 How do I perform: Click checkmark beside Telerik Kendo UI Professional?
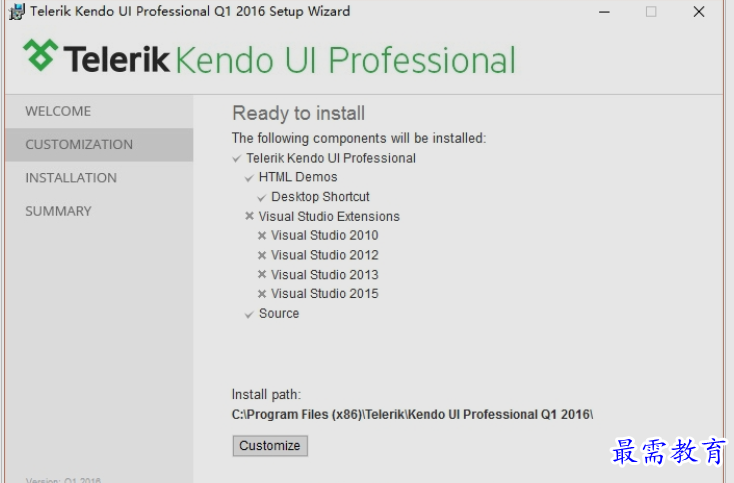click(x=237, y=159)
